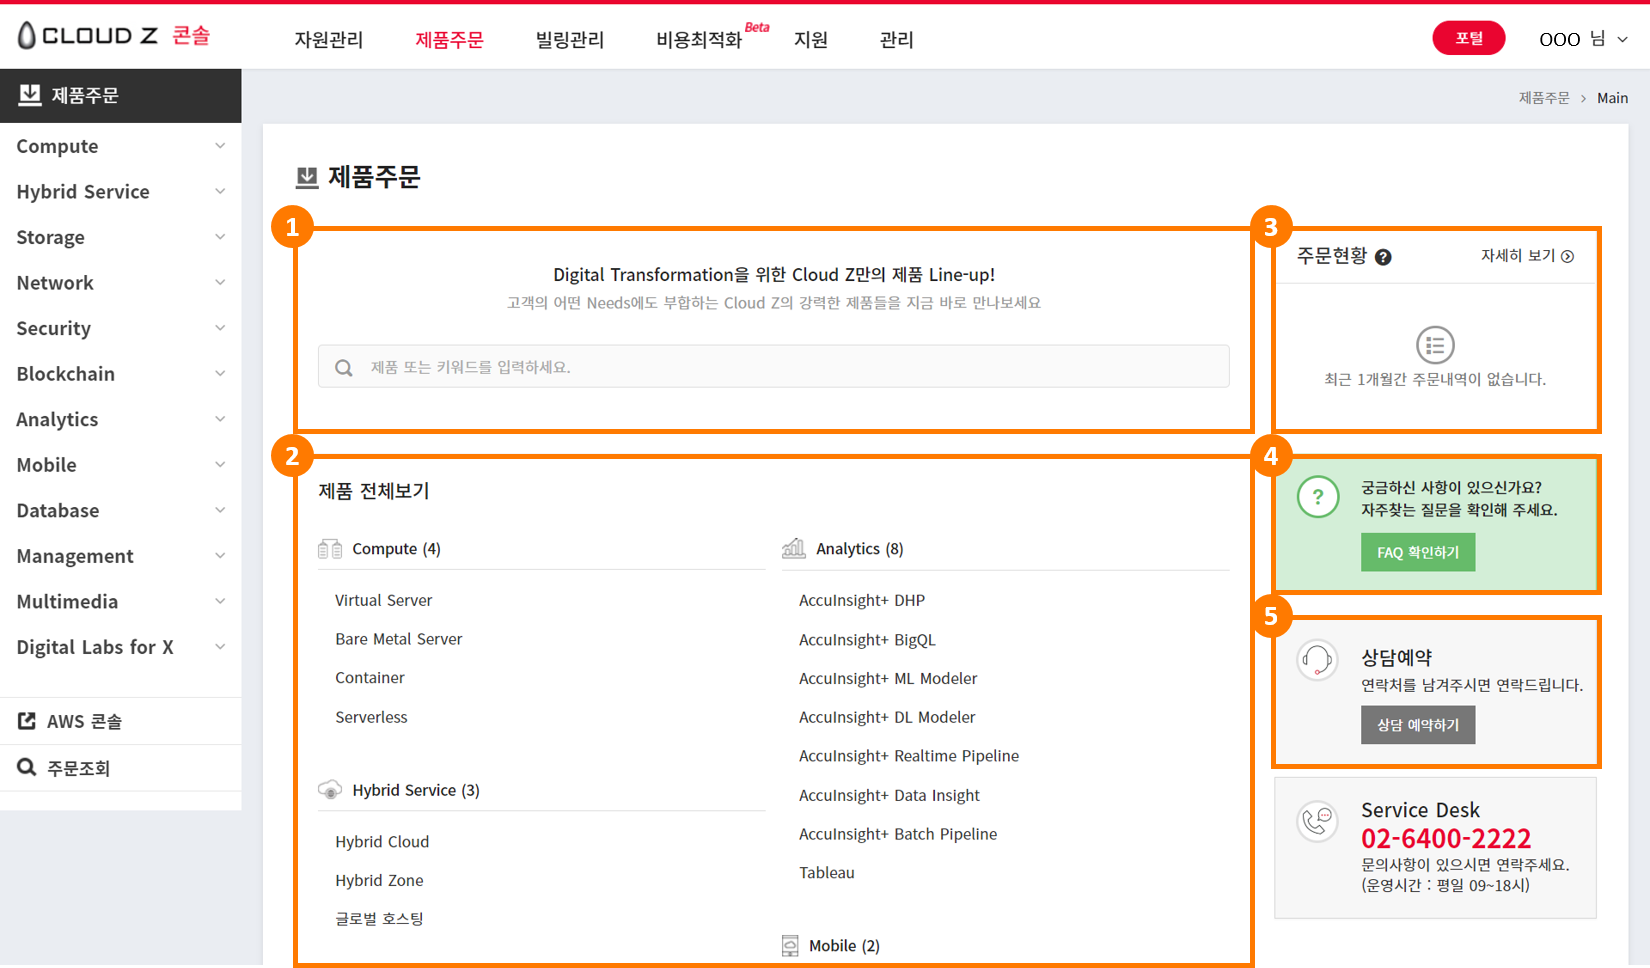Click the 상담 예약하기 button
Screen dimensions: 1650x968
tap(1418, 725)
